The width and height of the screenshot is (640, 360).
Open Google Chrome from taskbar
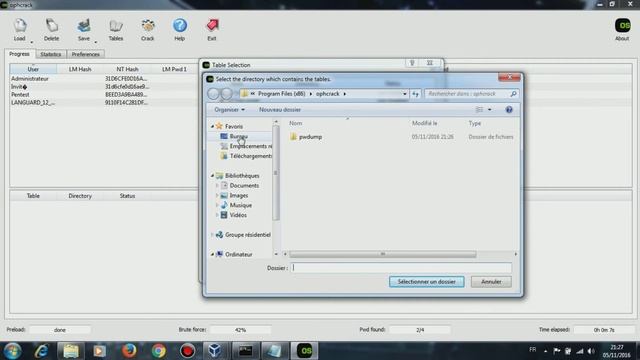[158, 351]
